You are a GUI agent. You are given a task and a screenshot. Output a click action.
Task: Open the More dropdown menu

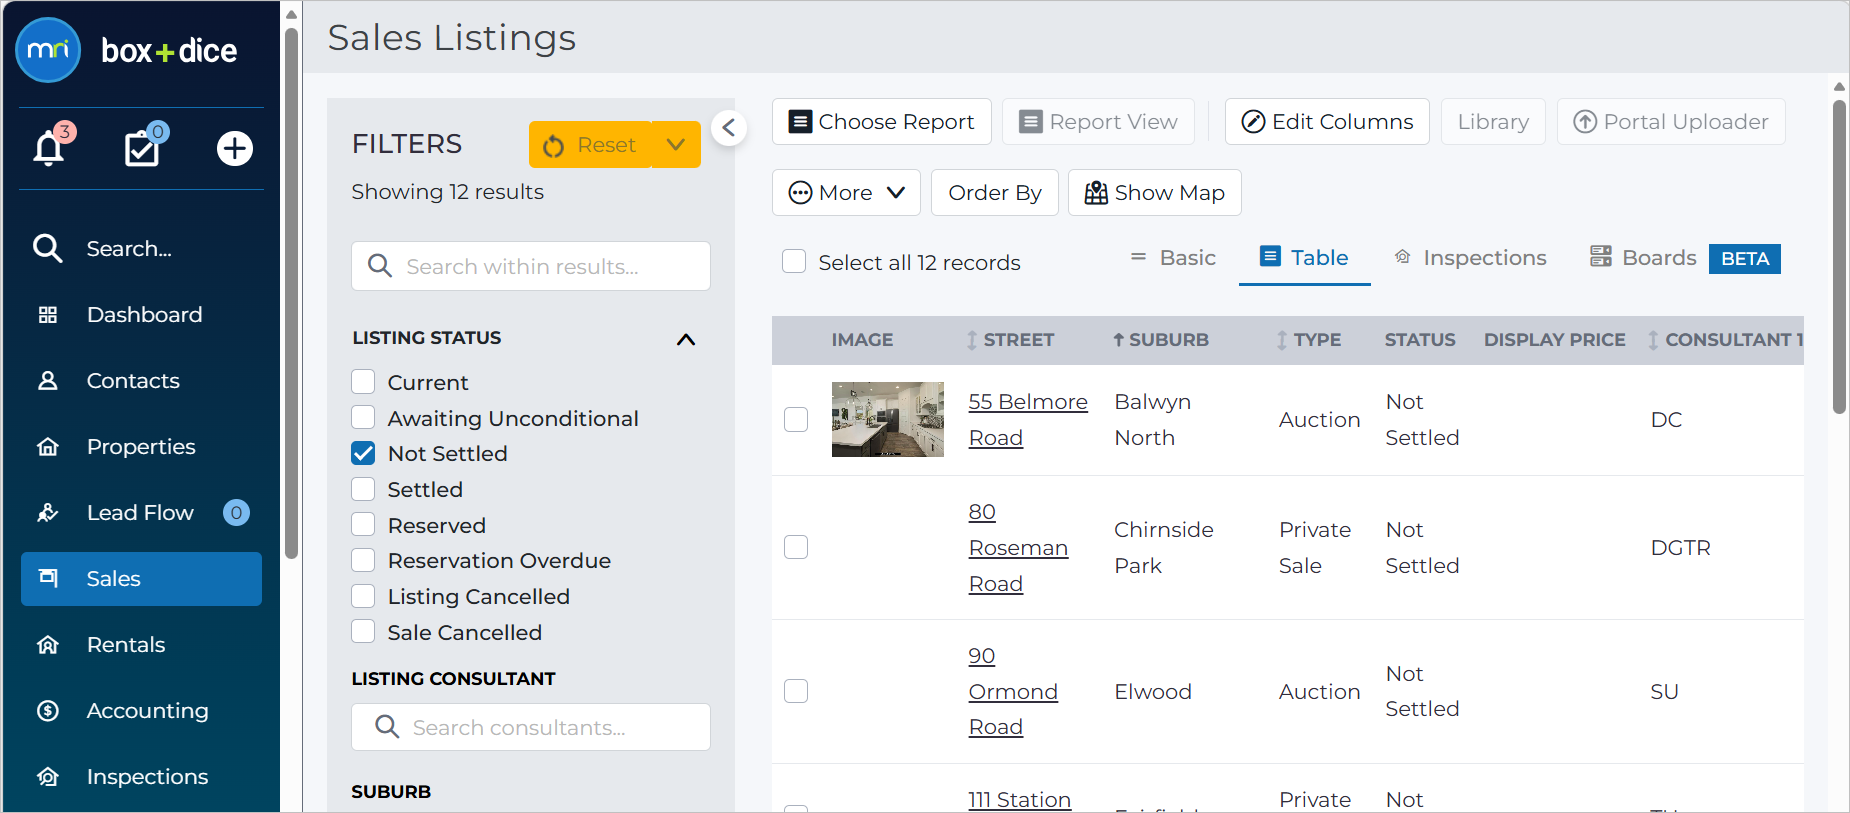[x=846, y=193]
